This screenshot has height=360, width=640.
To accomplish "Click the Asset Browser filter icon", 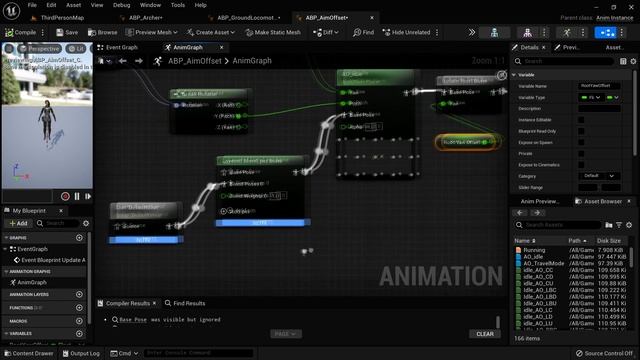I will [x=619, y=225].
